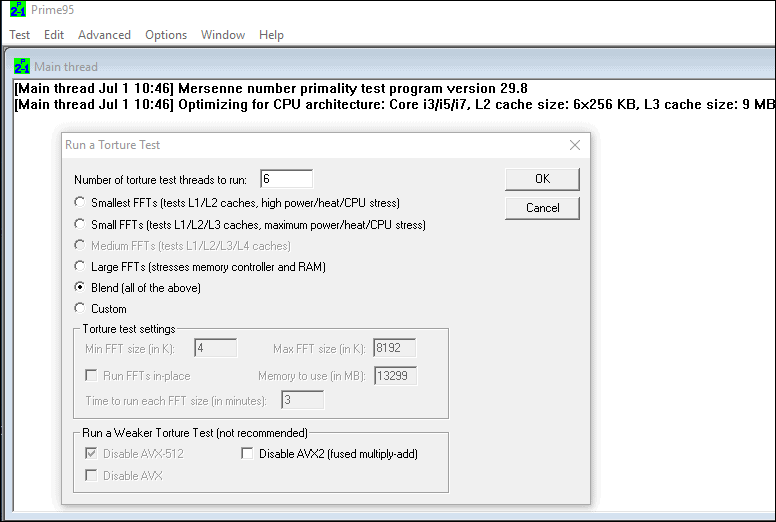The height and width of the screenshot is (522, 776).
Task: Click the 'Main thread' window title
Action: point(66,67)
